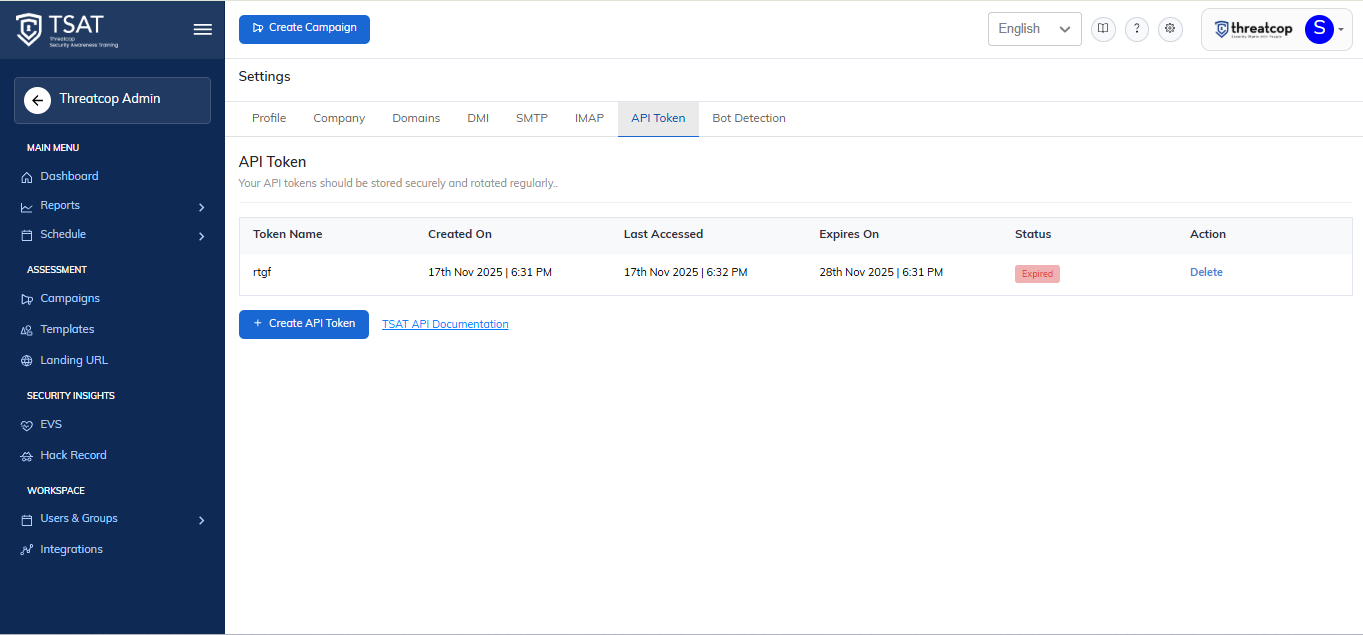Open Reports in the sidebar
Image resolution: width=1363 pixels, height=635 pixels.
[x=60, y=205]
